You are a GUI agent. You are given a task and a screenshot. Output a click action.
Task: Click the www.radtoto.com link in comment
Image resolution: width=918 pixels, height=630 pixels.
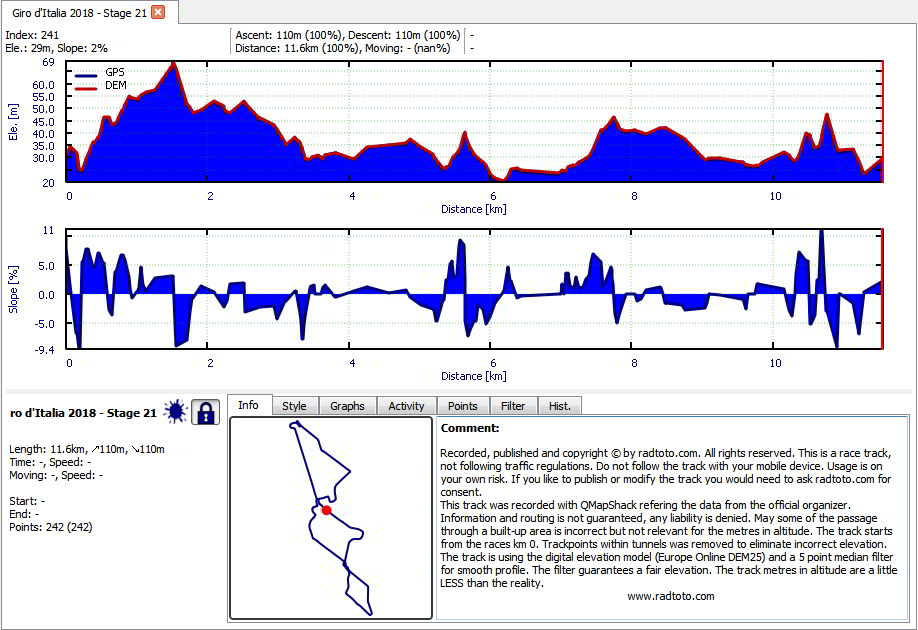click(671, 596)
